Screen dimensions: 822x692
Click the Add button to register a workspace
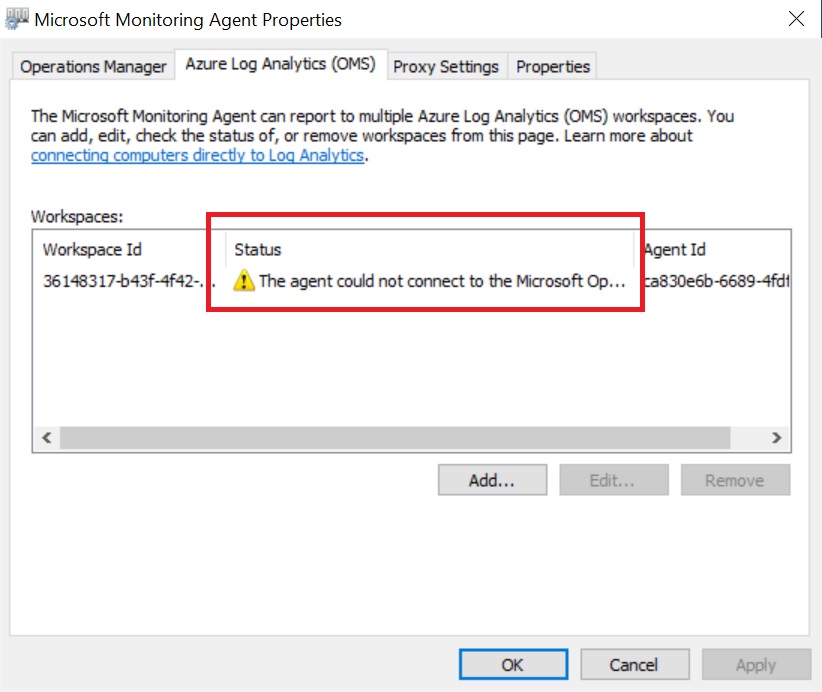[x=492, y=480]
